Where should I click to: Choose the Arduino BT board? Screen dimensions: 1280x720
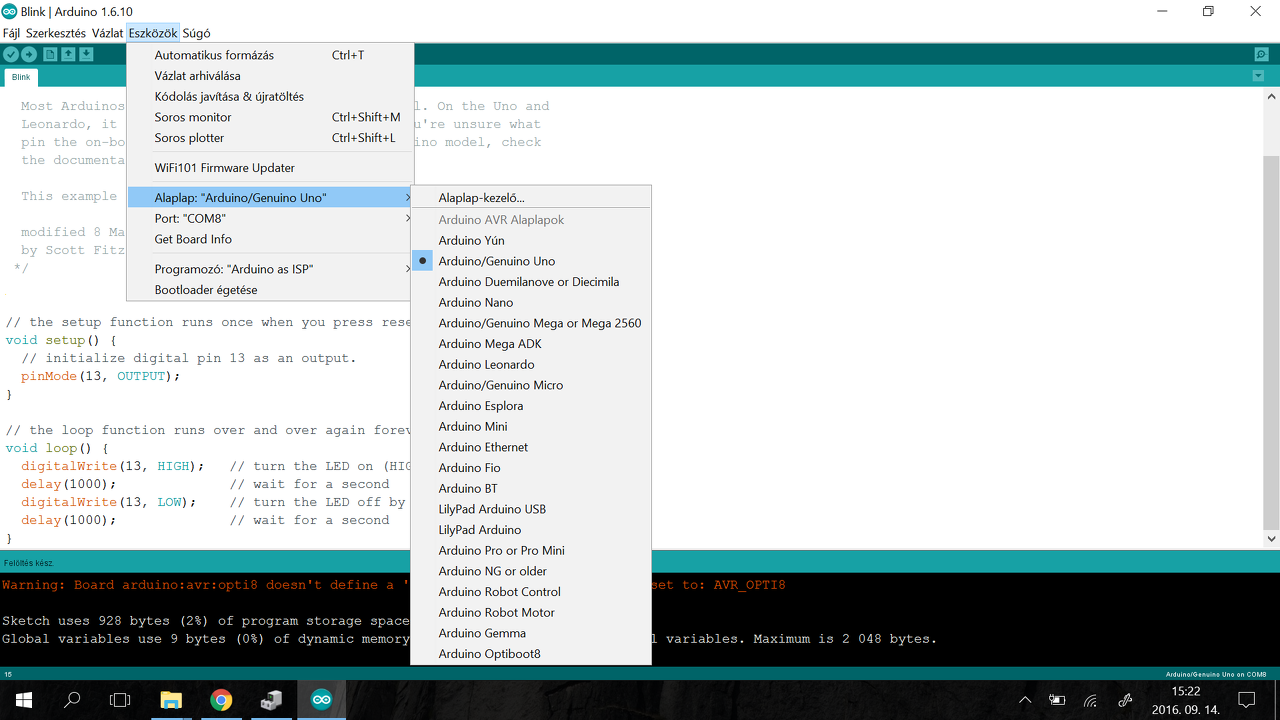click(x=531, y=488)
